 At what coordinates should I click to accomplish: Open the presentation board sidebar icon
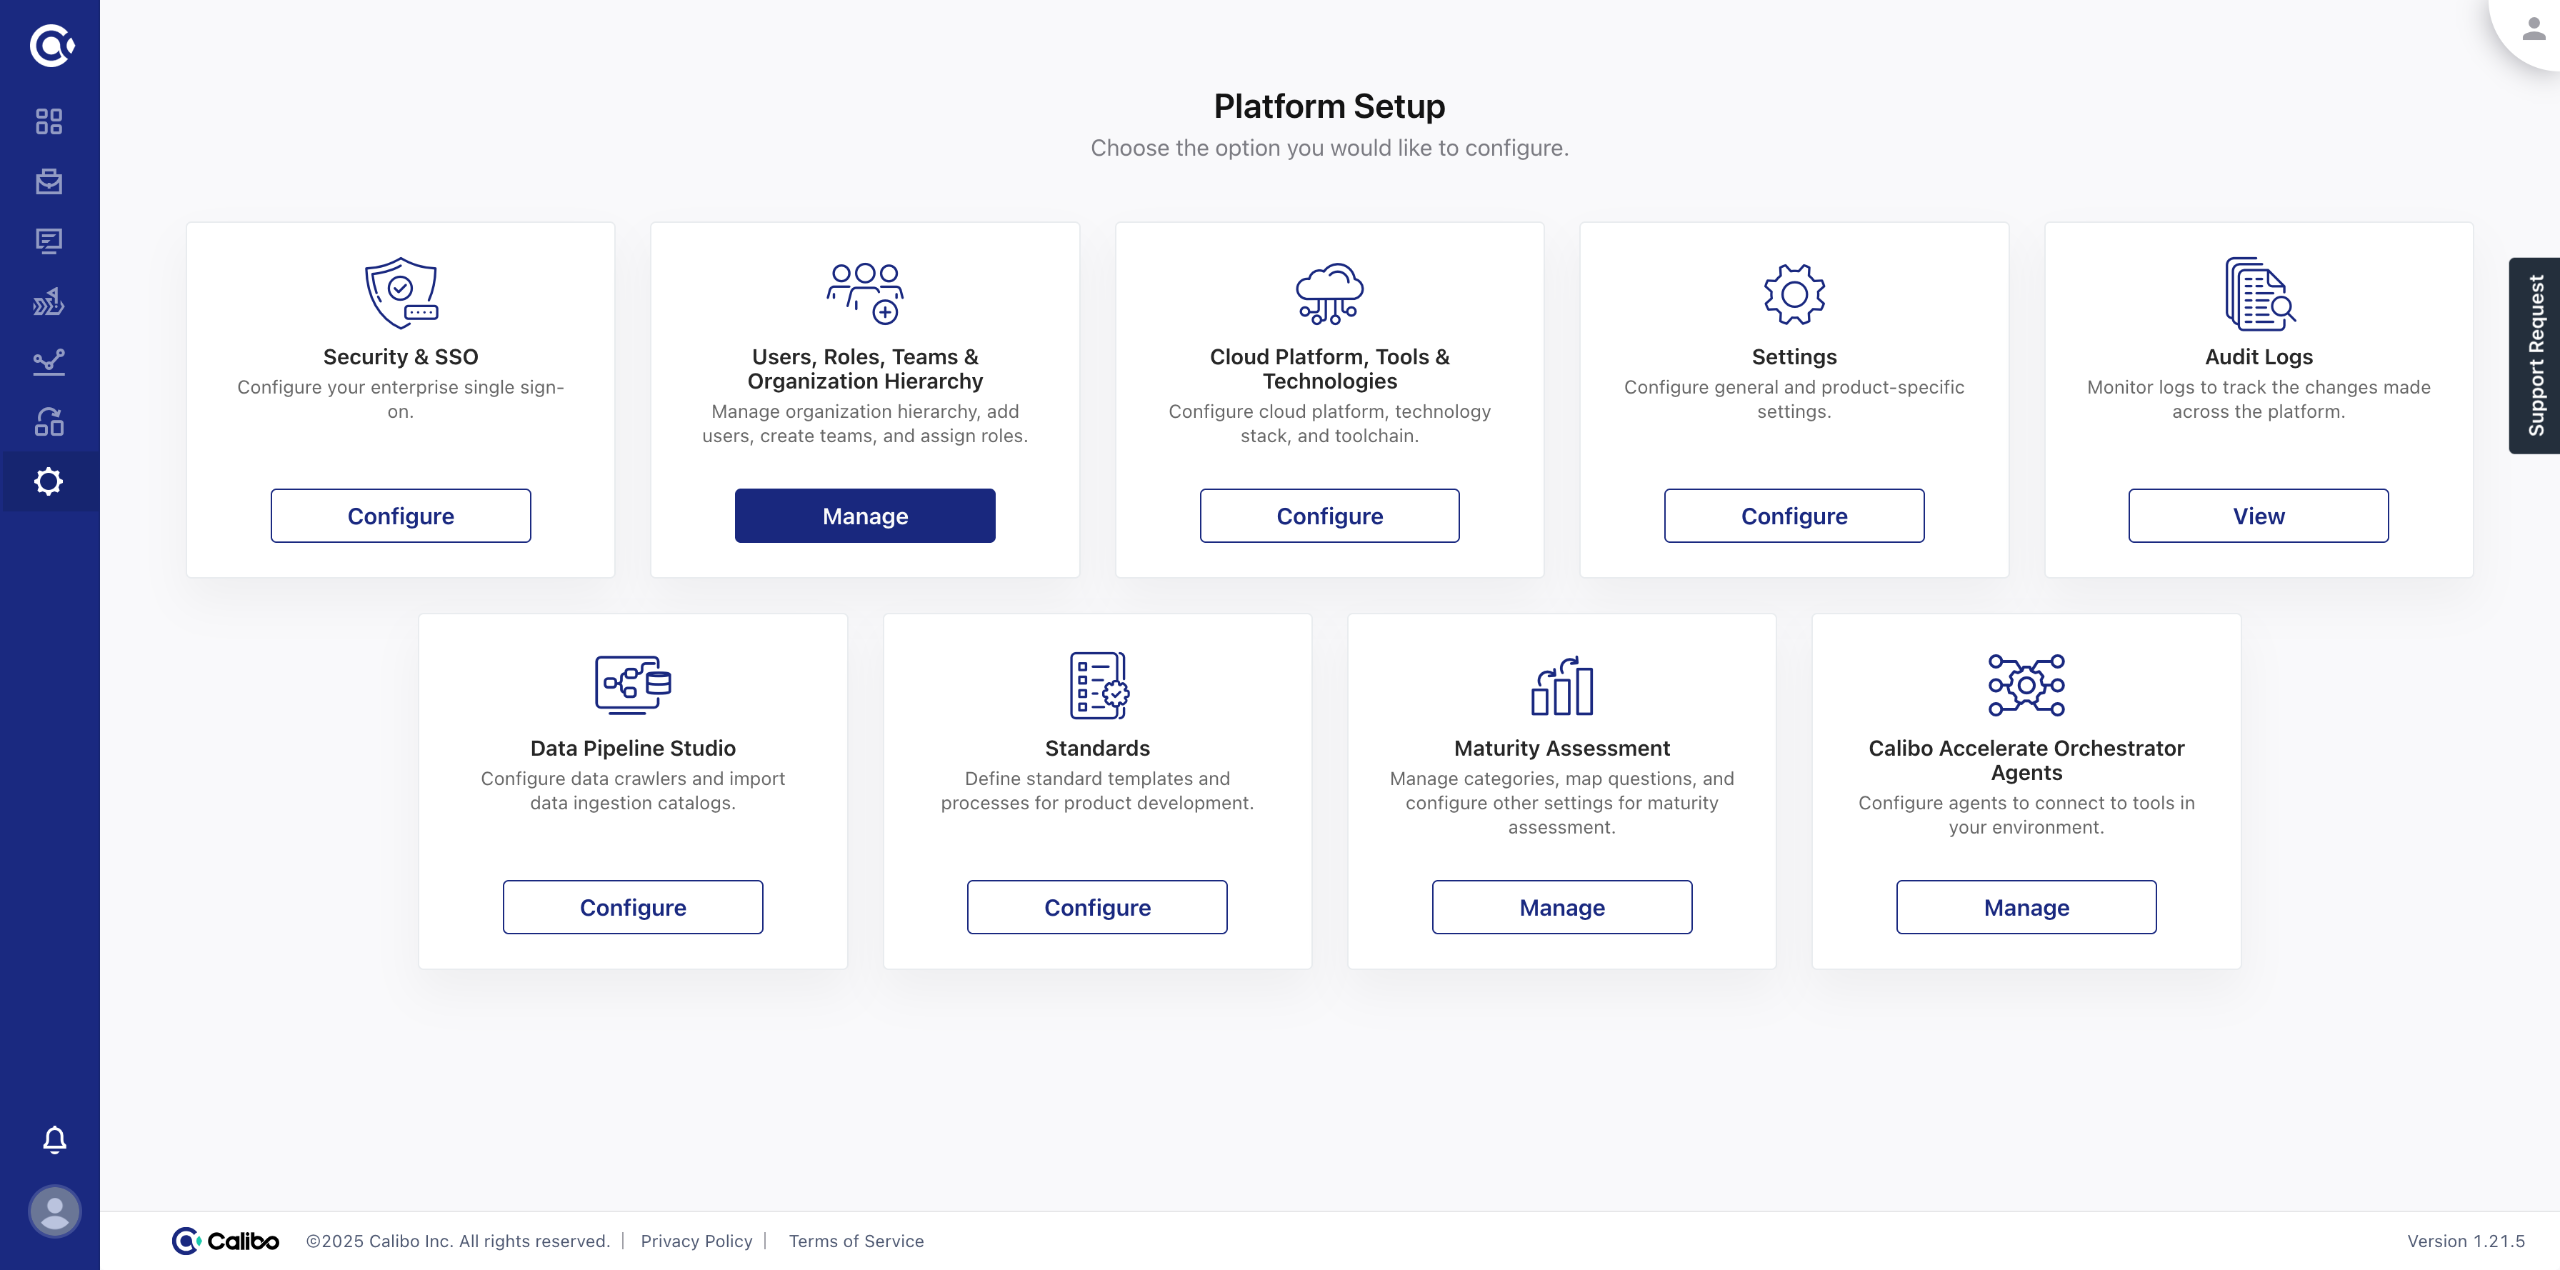(49, 241)
